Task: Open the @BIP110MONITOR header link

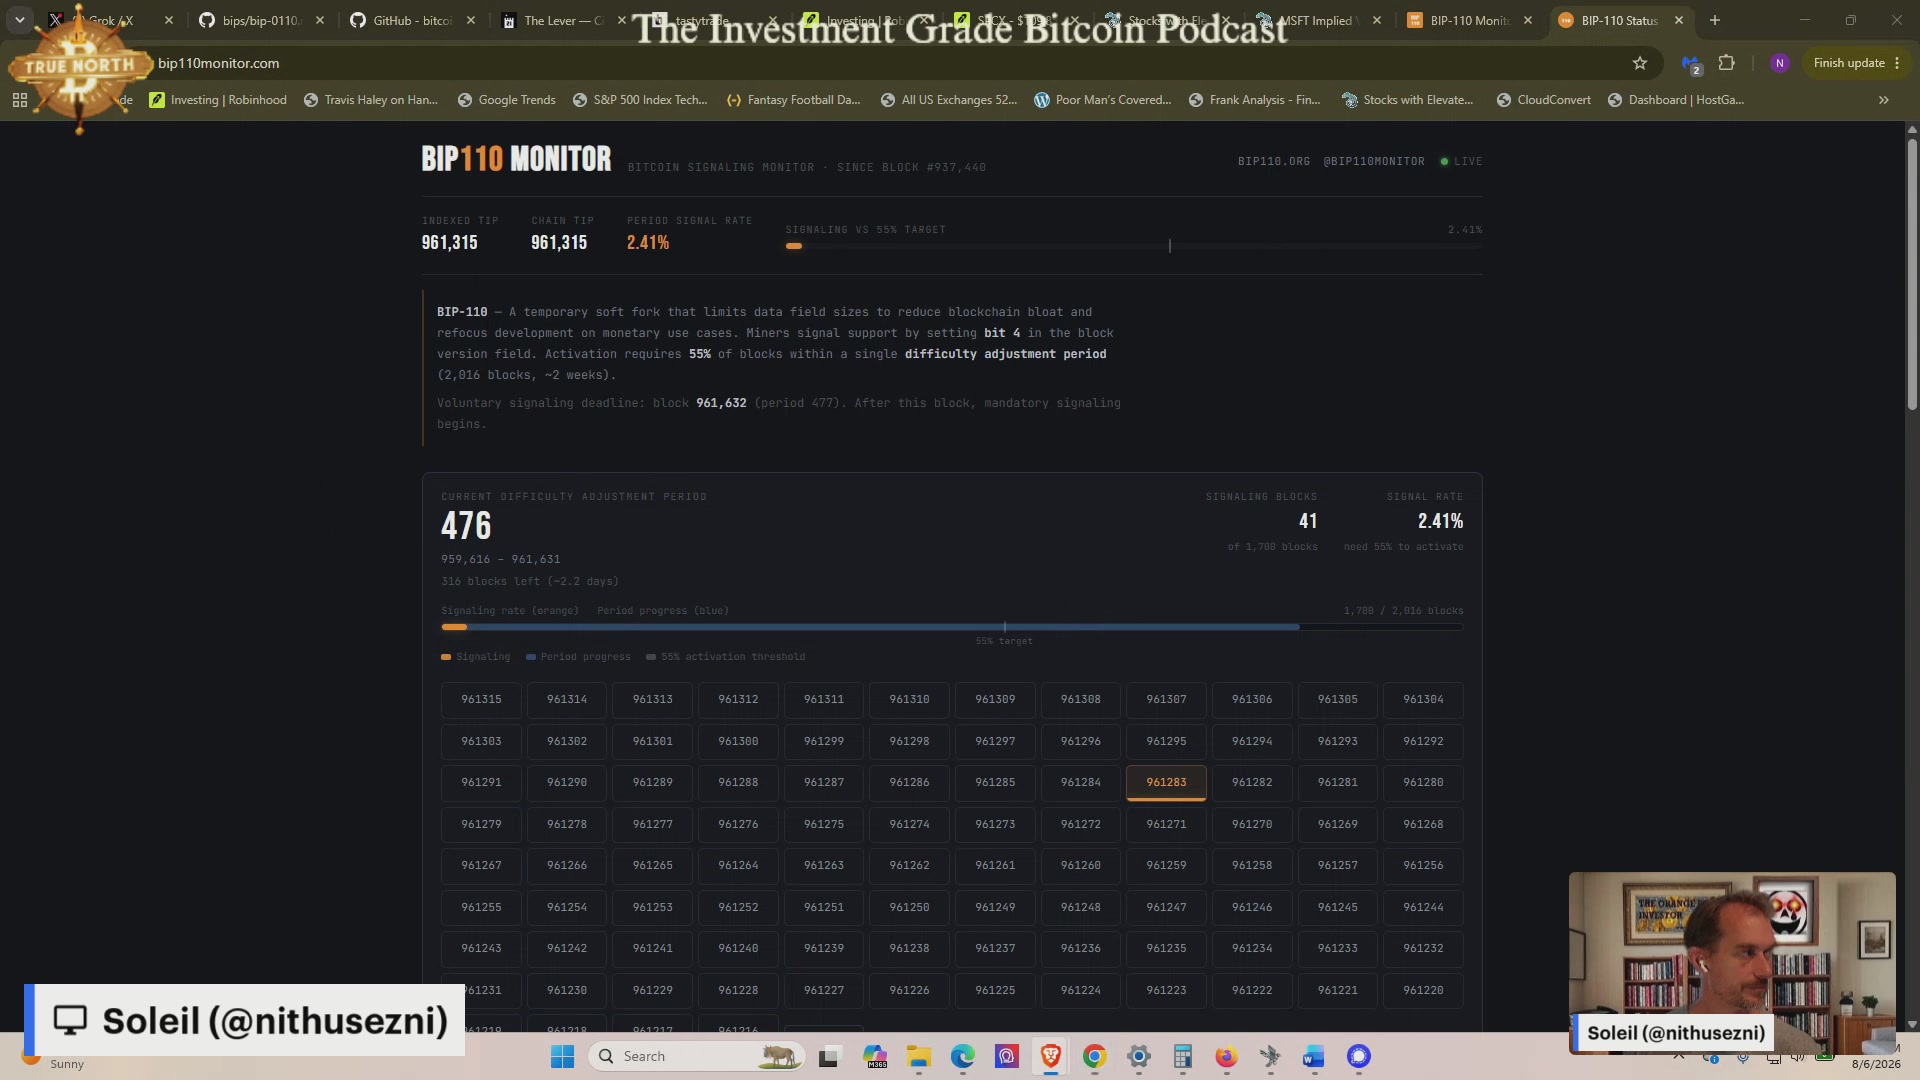Action: (1374, 161)
